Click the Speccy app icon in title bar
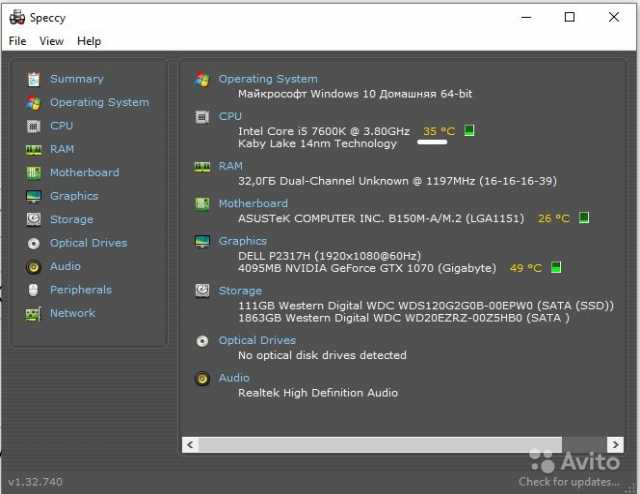Viewport: 640px width, 494px height. [x=17, y=18]
